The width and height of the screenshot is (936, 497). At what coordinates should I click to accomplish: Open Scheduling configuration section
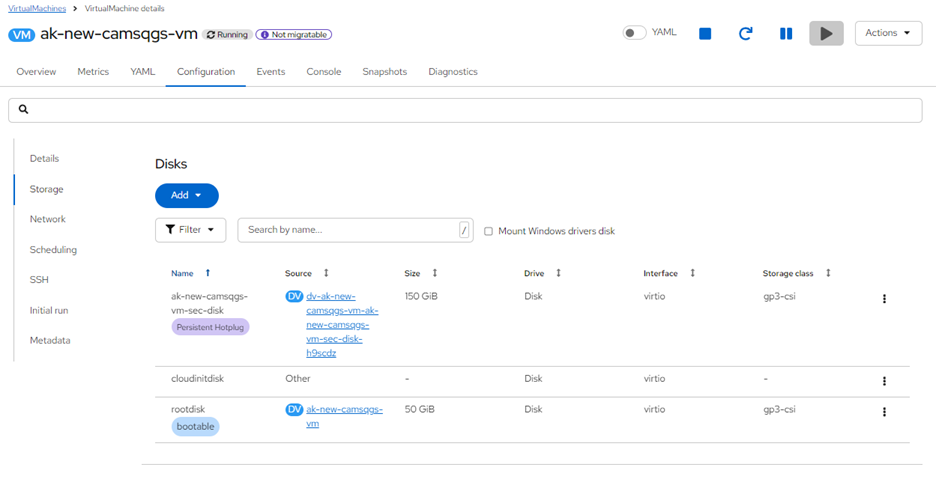tap(53, 249)
